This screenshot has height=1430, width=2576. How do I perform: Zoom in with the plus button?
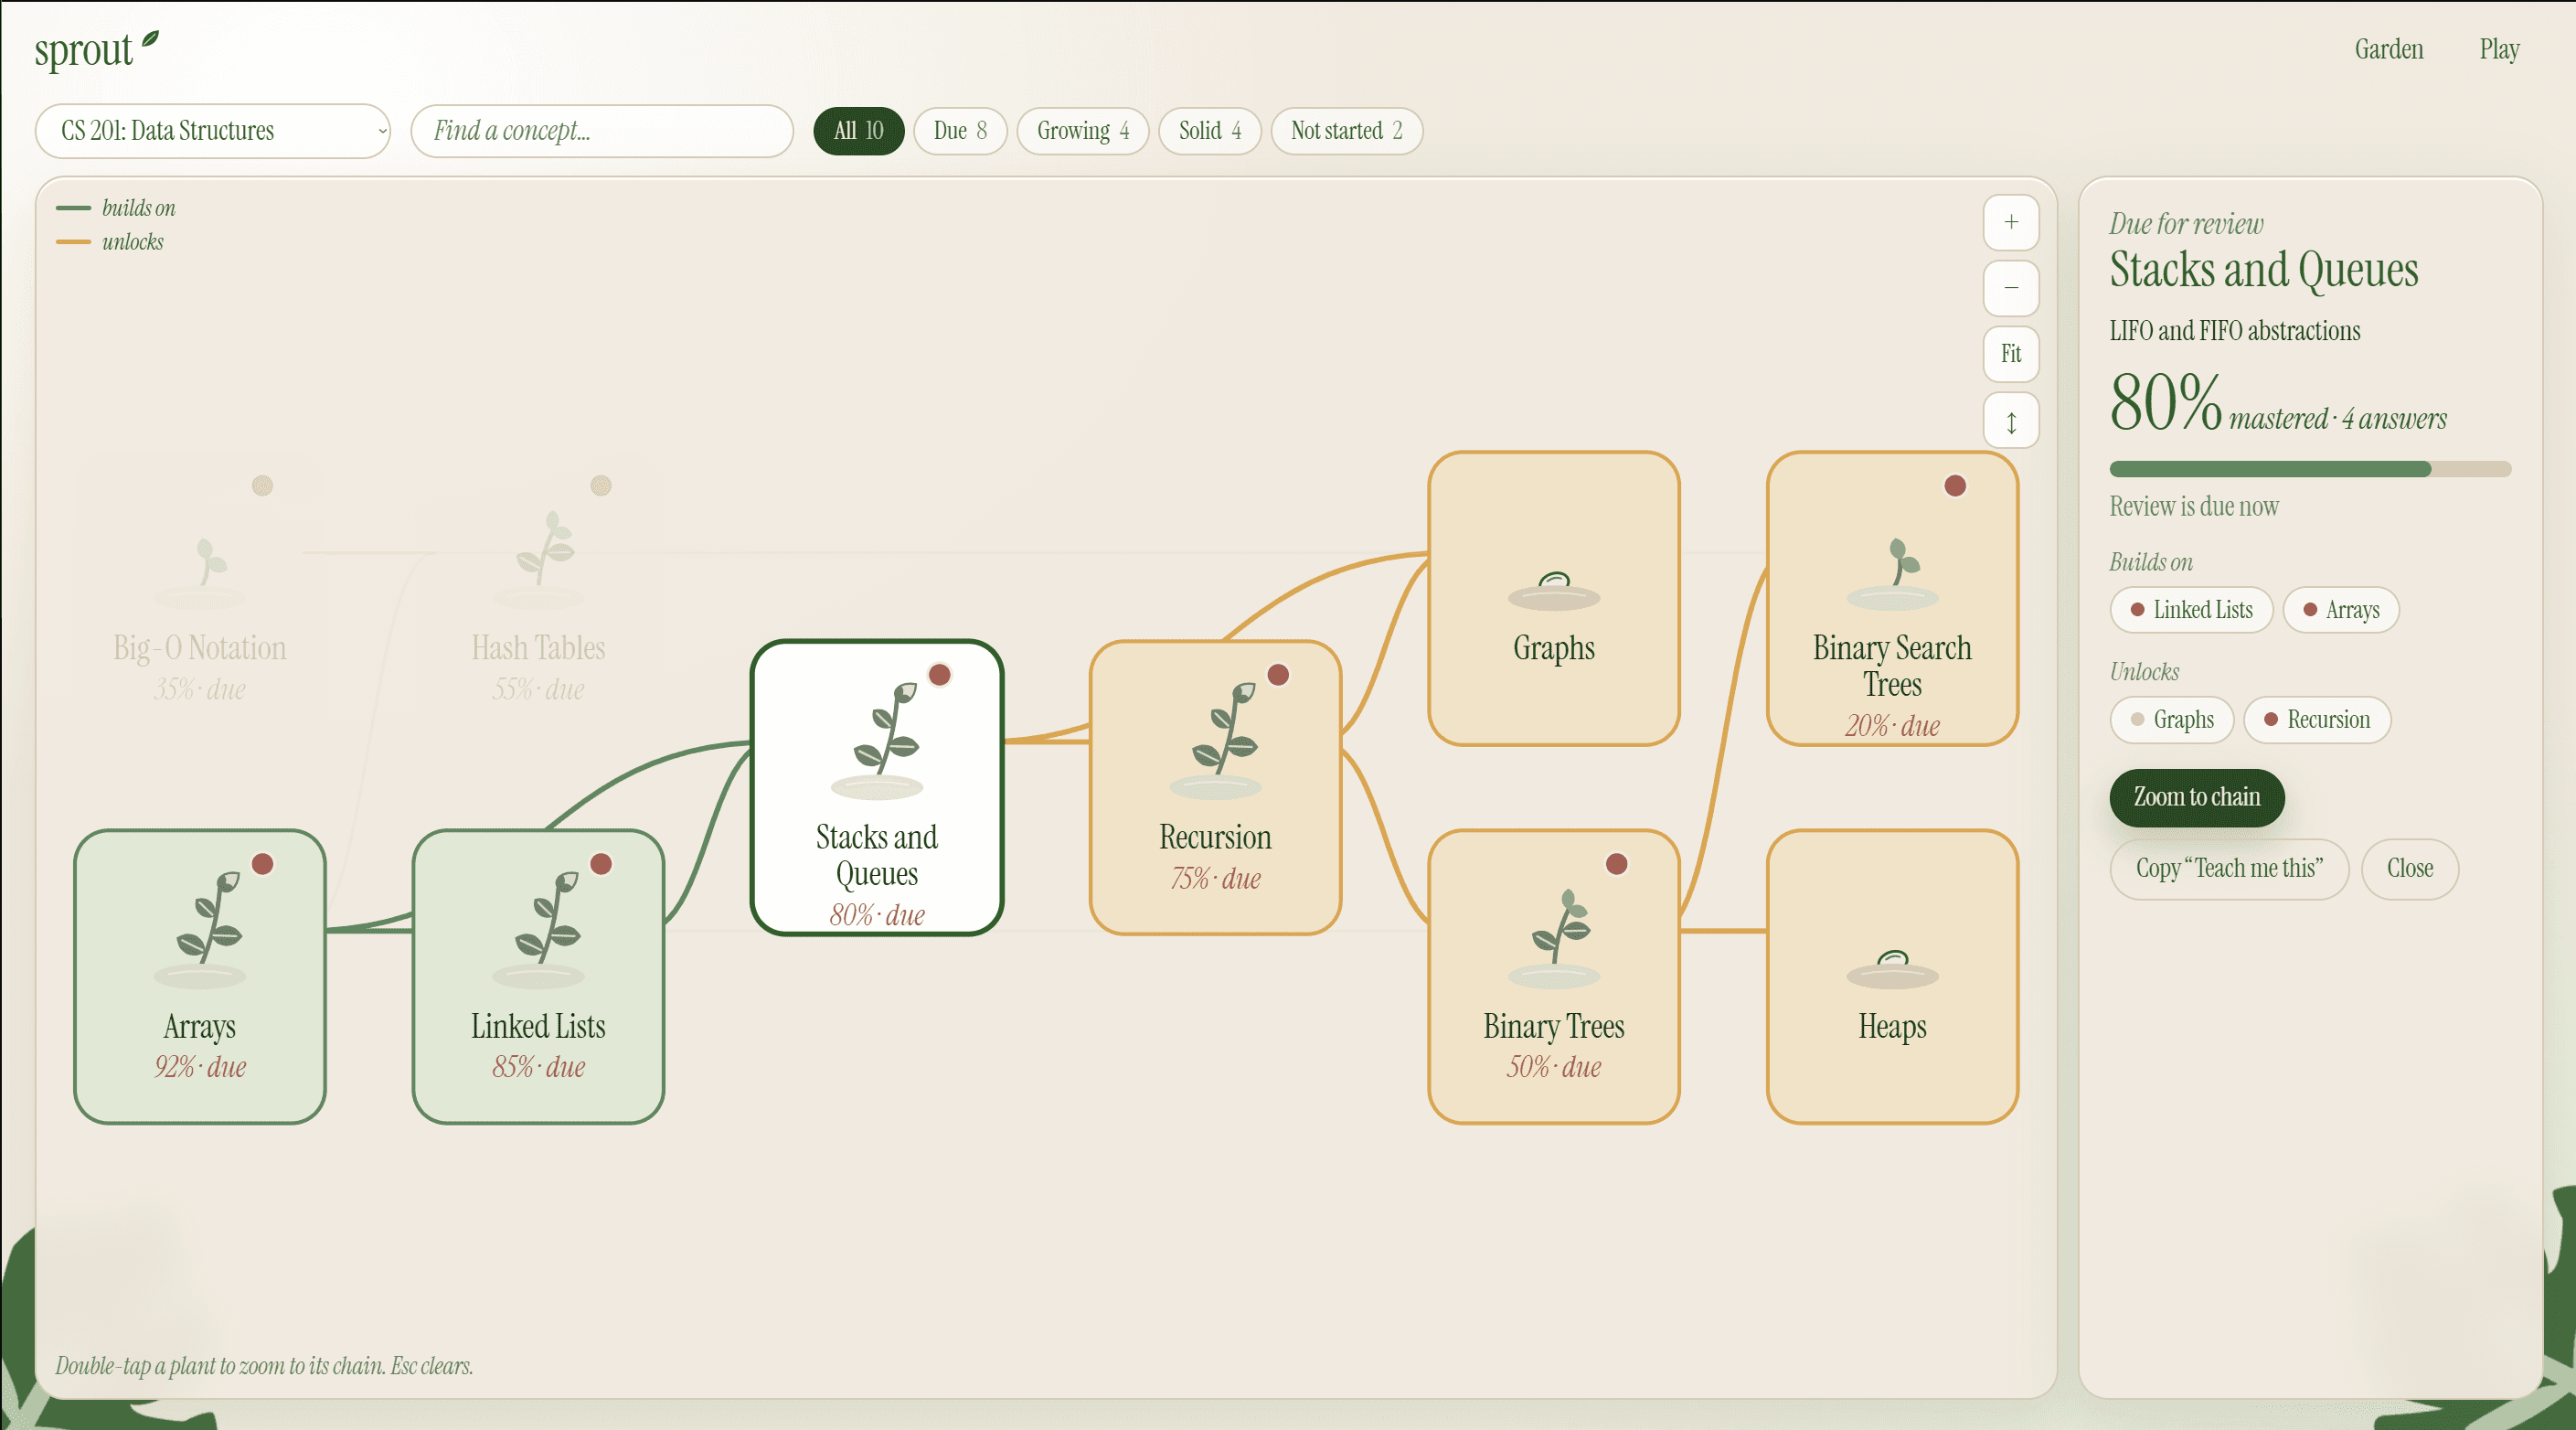[2010, 222]
